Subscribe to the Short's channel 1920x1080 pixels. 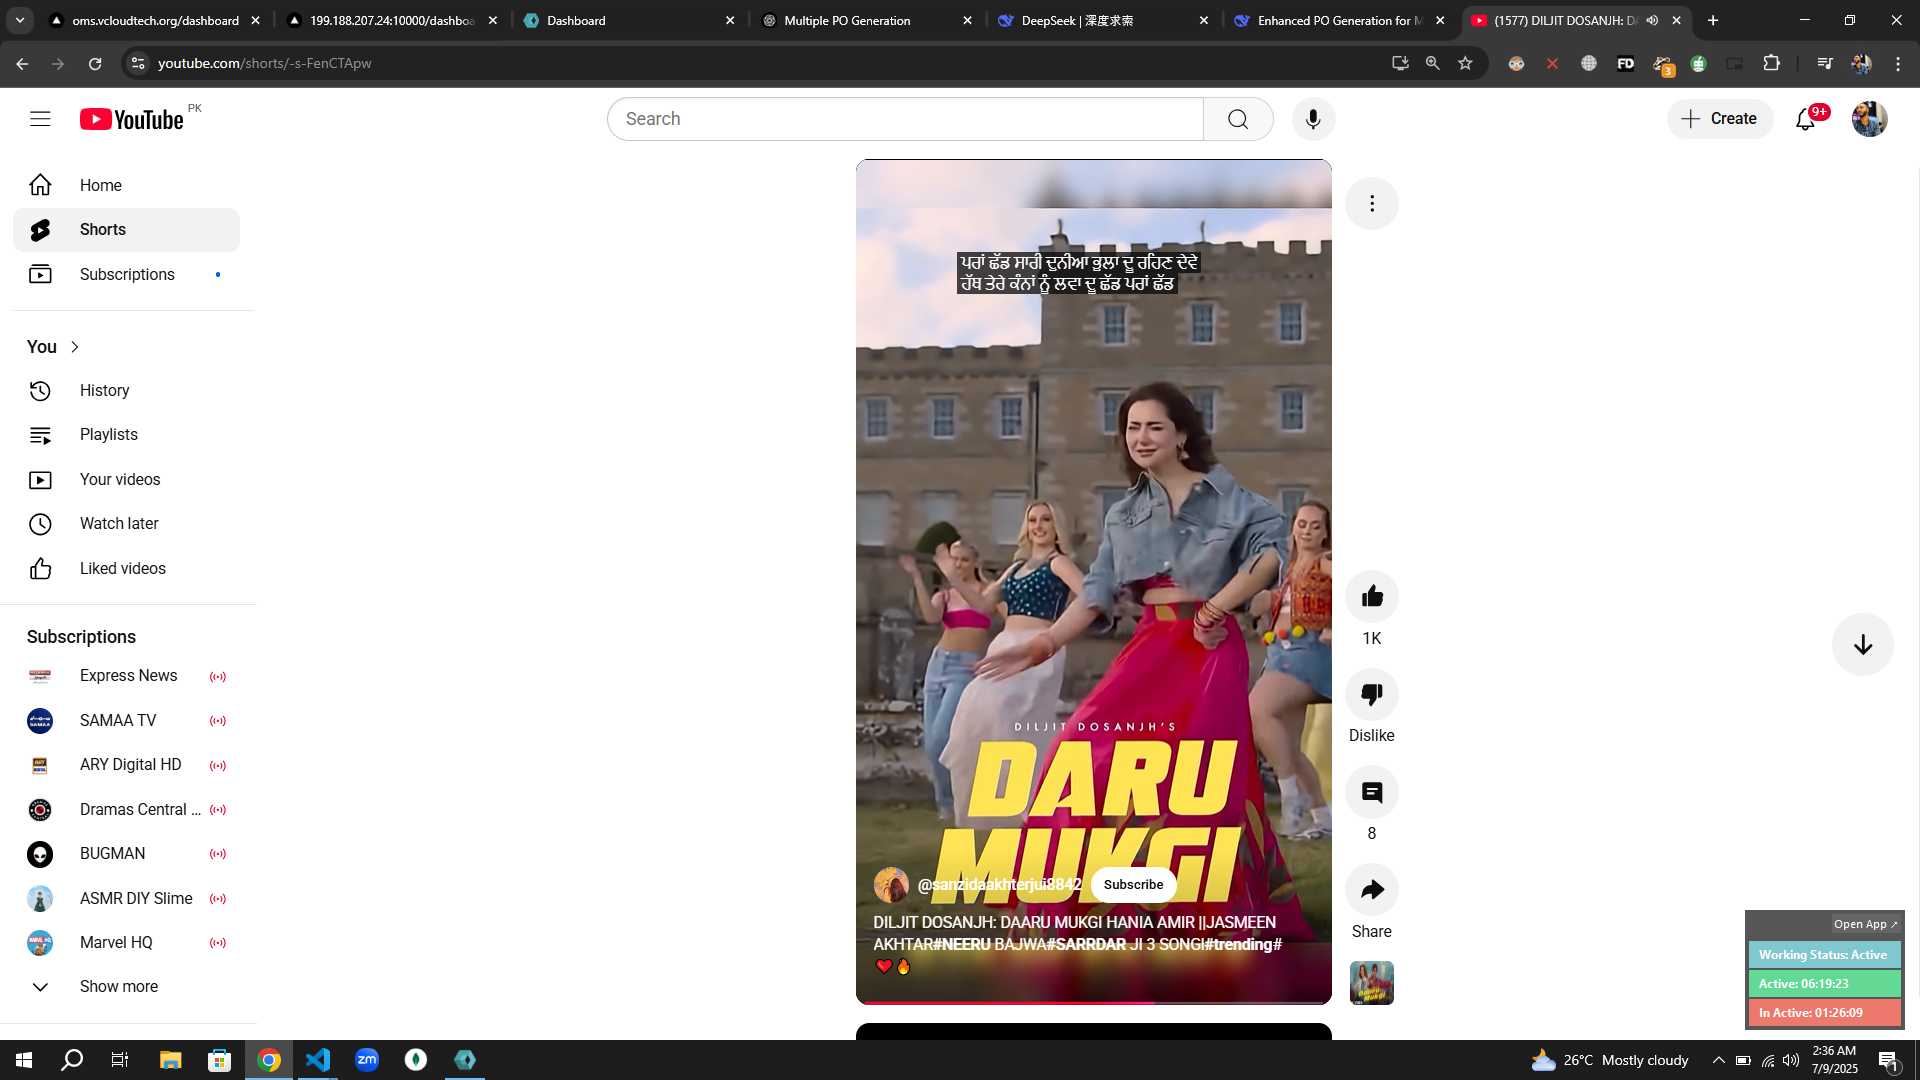coord(1133,885)
